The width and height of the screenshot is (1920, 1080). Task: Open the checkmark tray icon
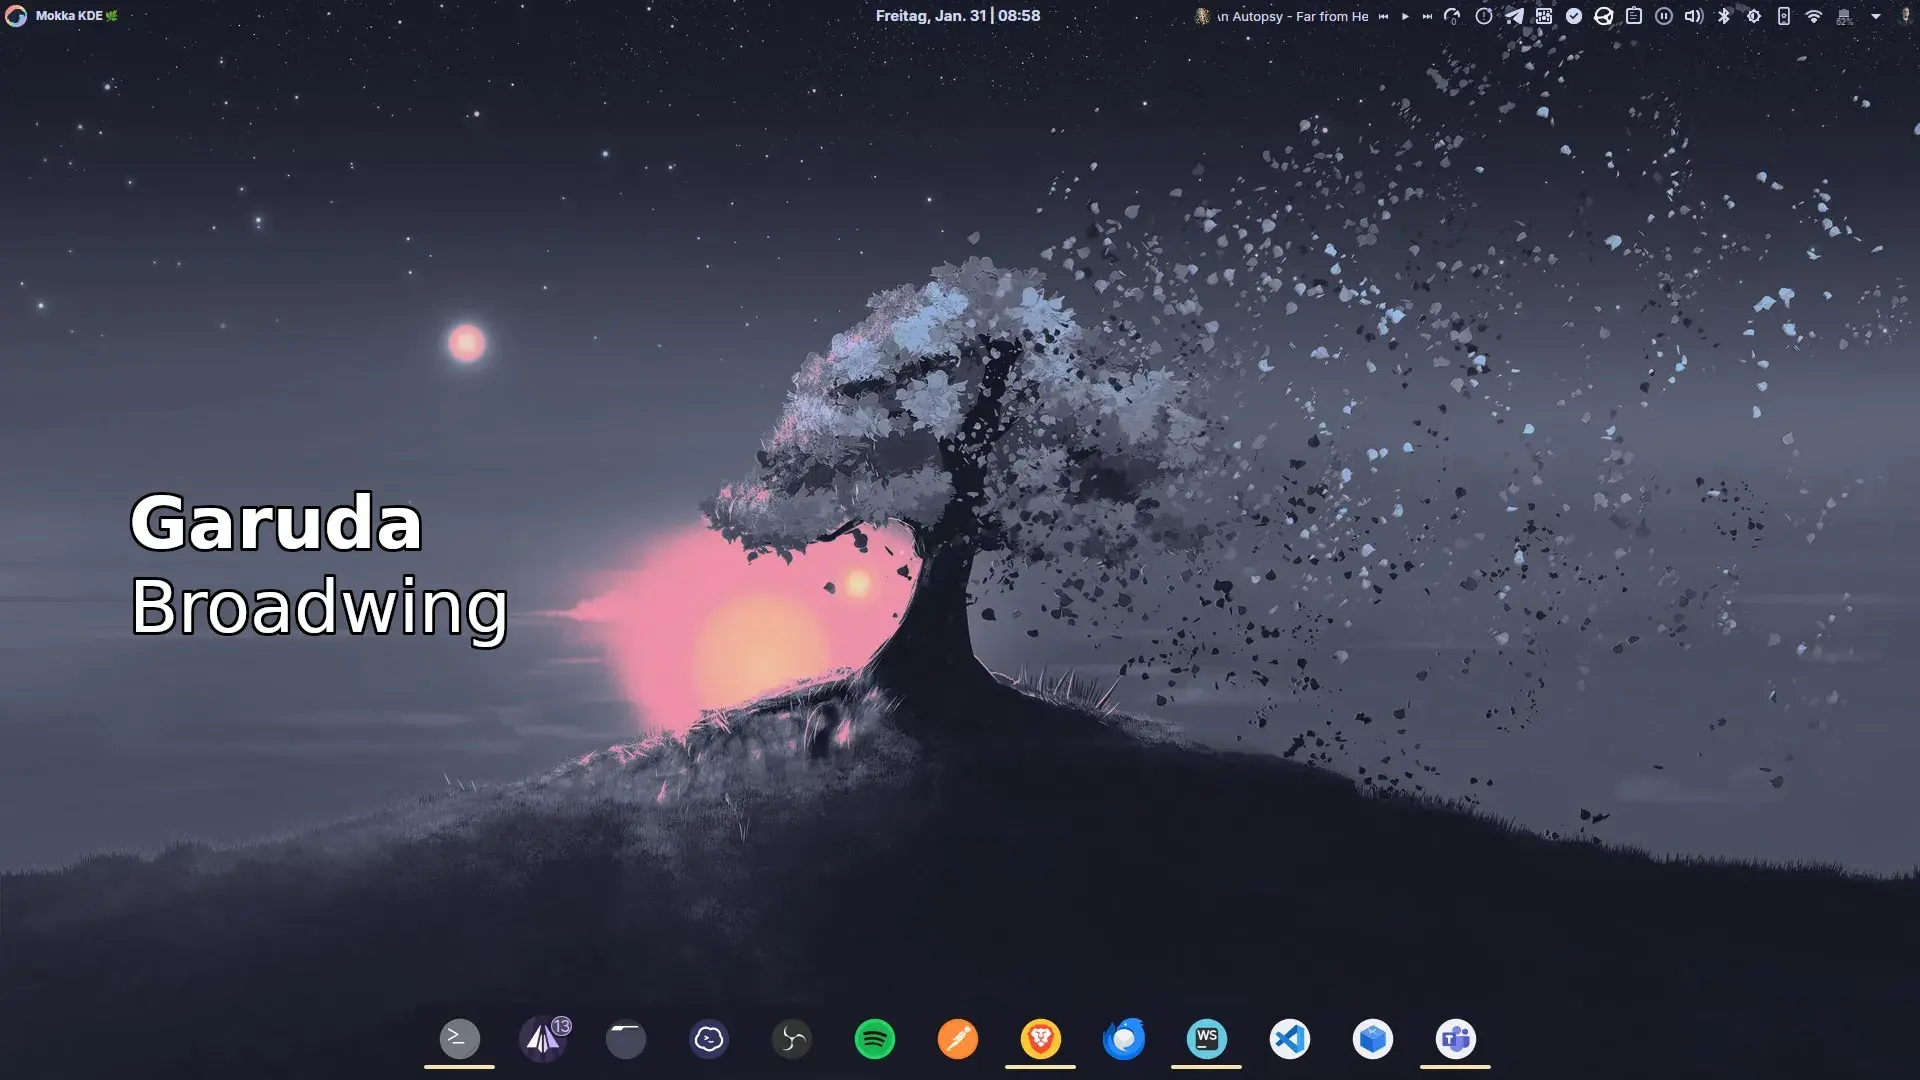(1574, 16)
